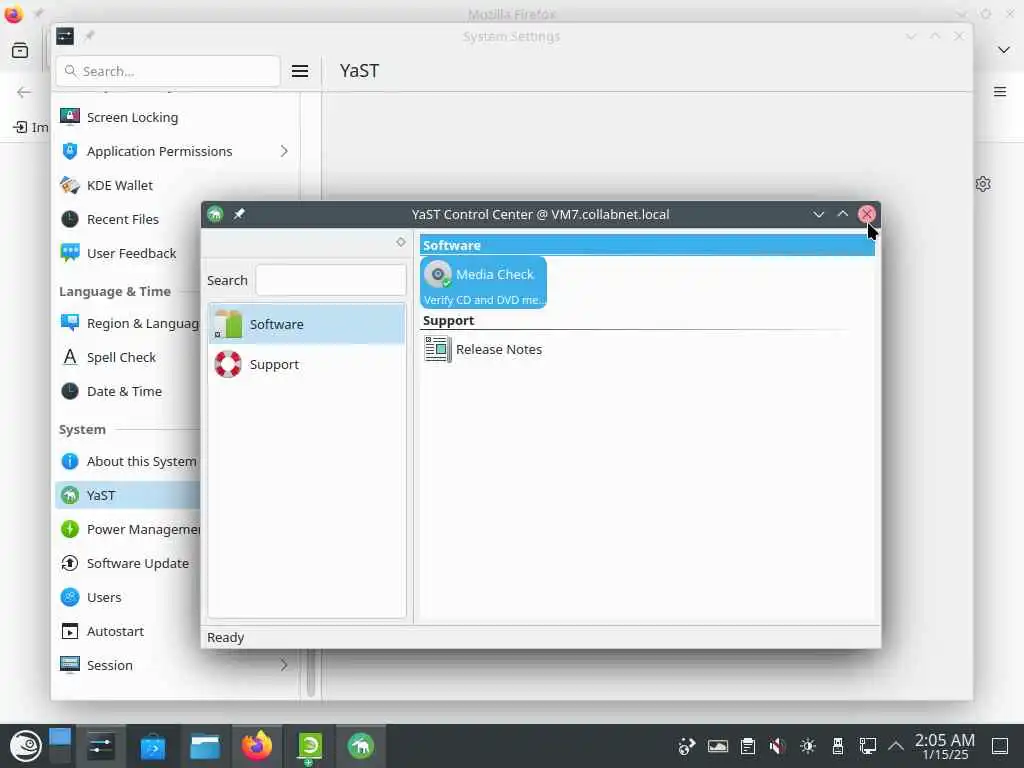
Task: Click gear icon in Firefox page
Action: pyautogui.click(x=983, y=184)
